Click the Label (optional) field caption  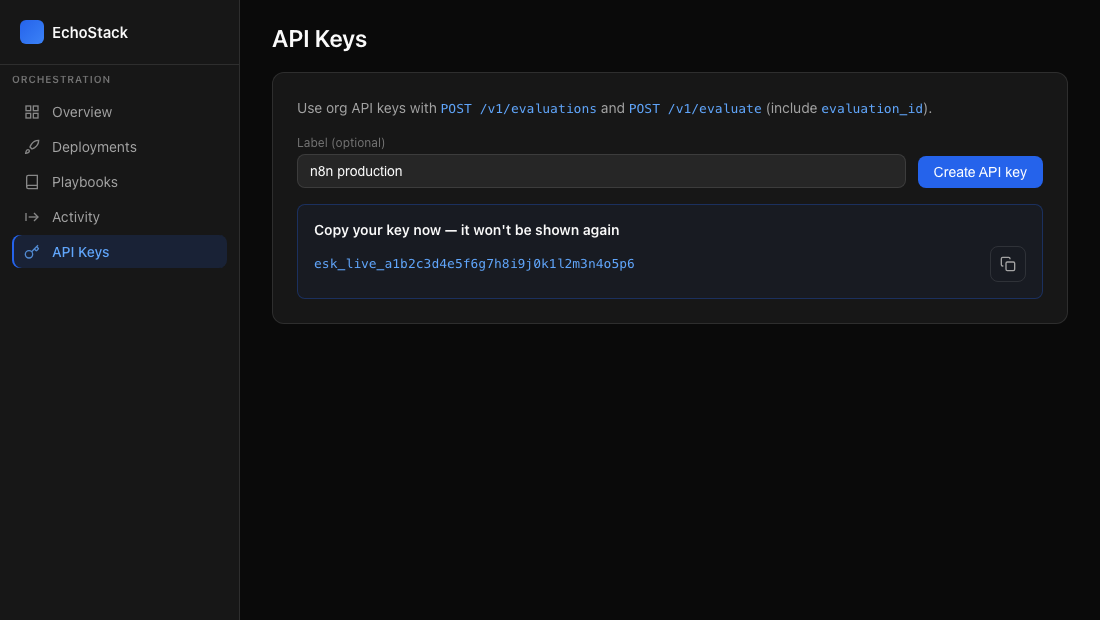click(341, 143)
